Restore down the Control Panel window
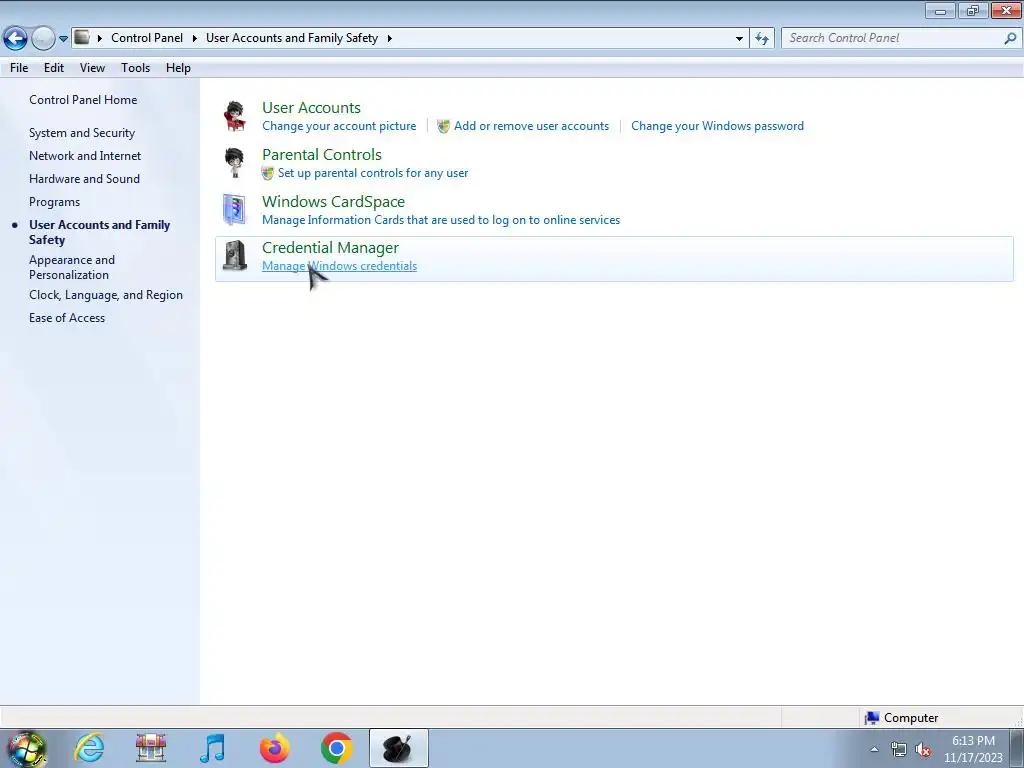 972,11
